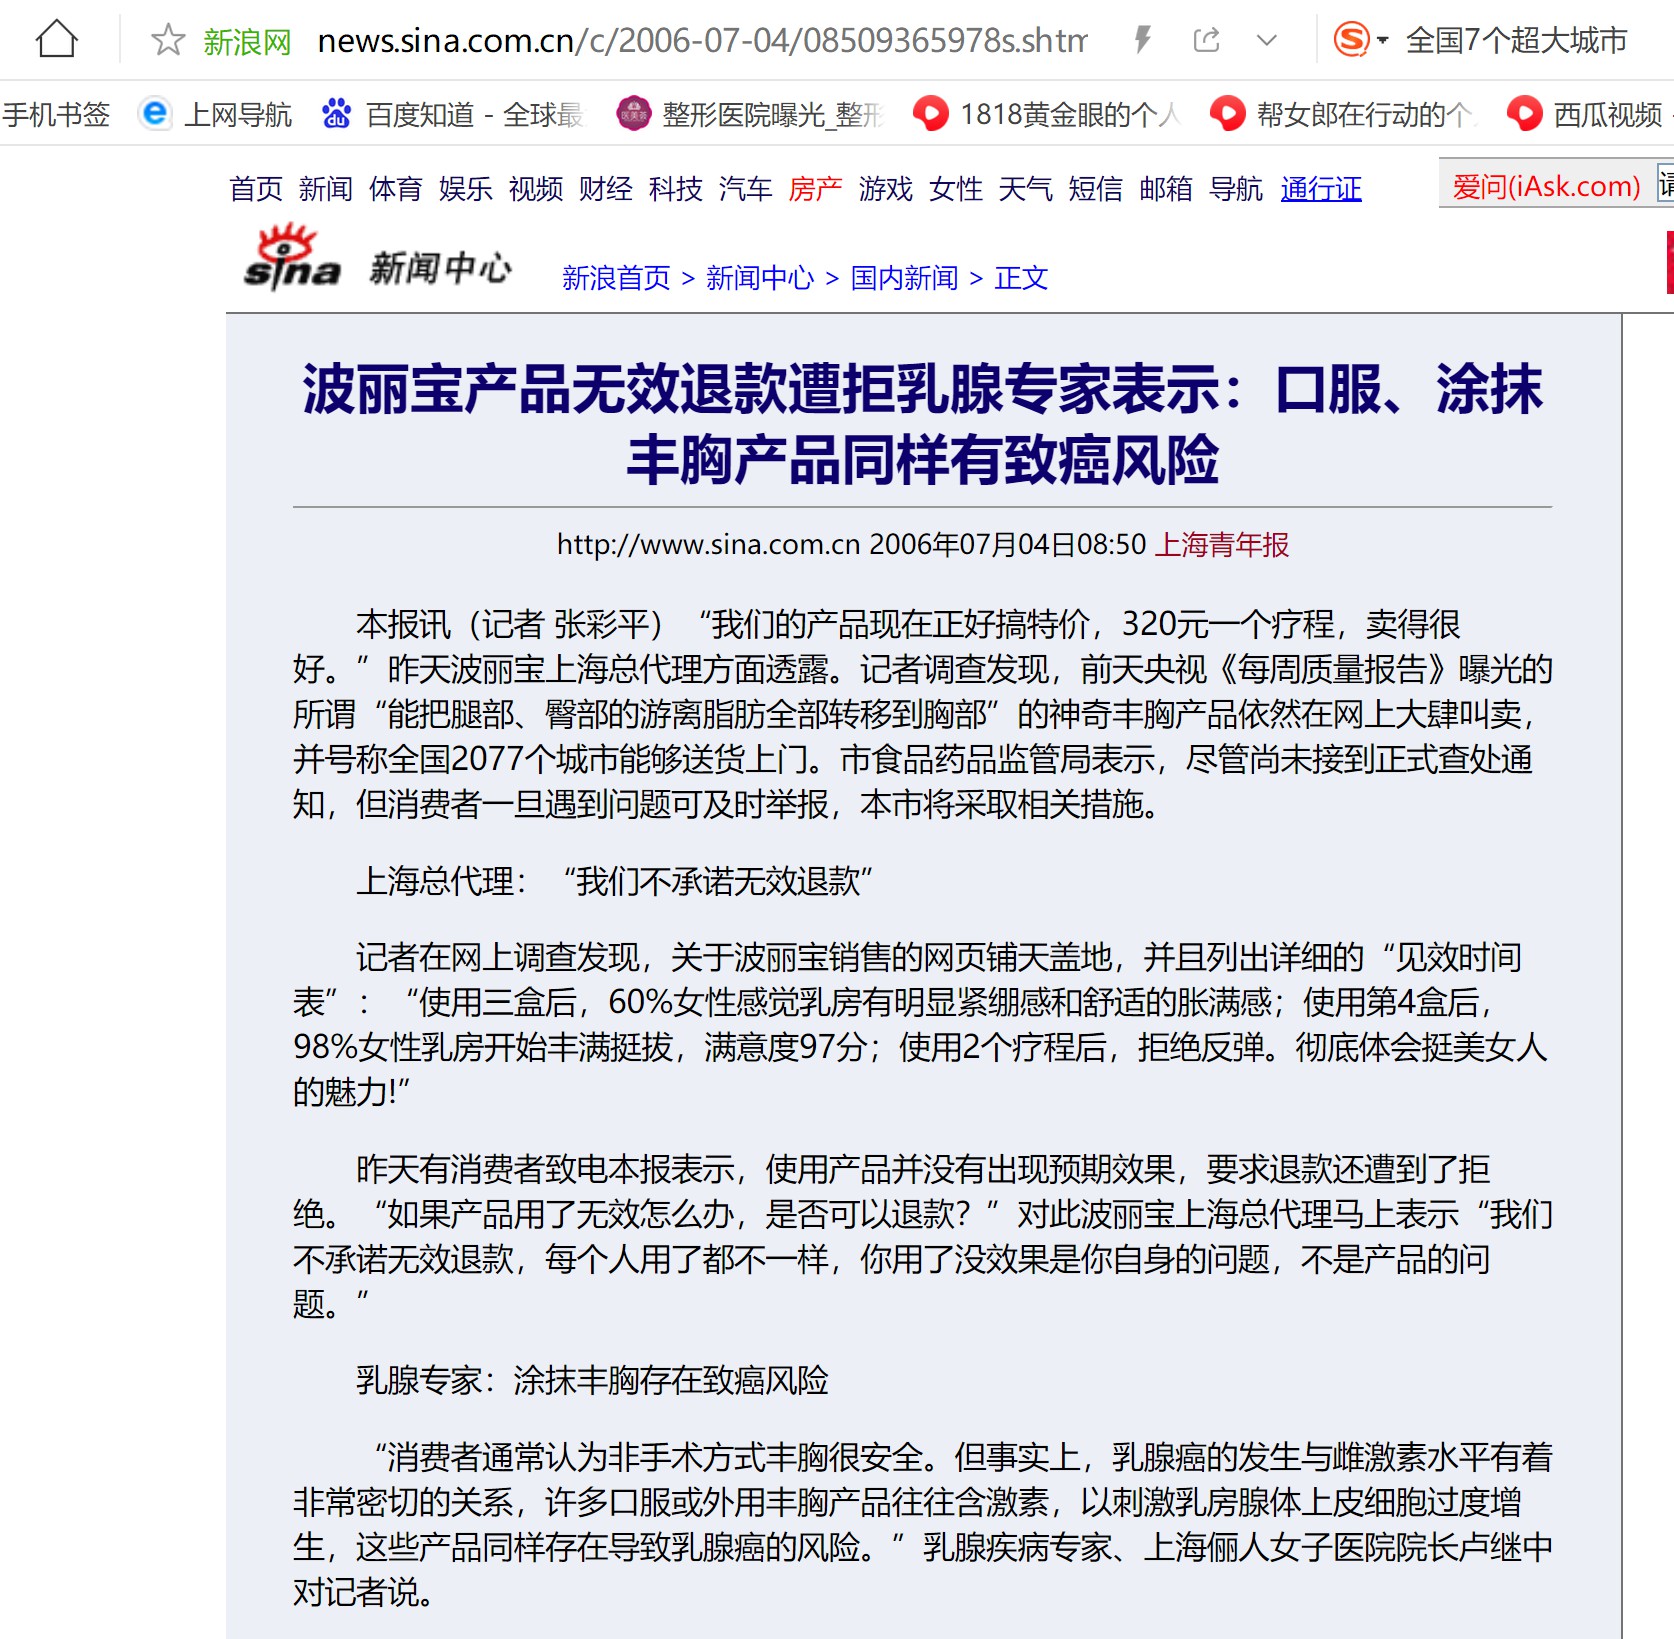
Task: Click 导航 nav link
Action: click(x=1236, y=189)
